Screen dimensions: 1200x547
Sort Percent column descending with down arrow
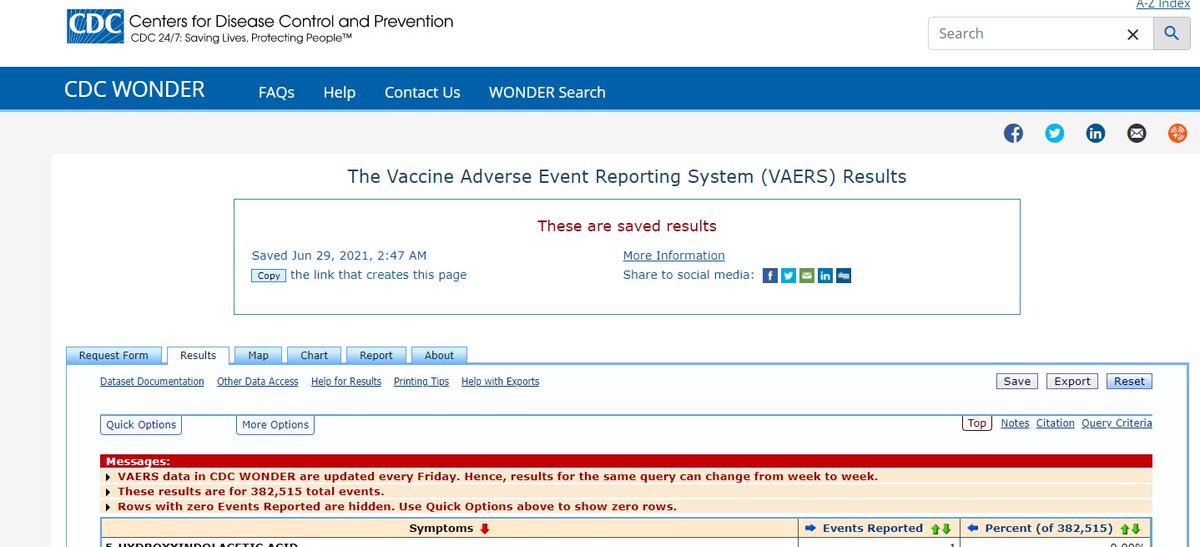click(x=1136, y=528)
